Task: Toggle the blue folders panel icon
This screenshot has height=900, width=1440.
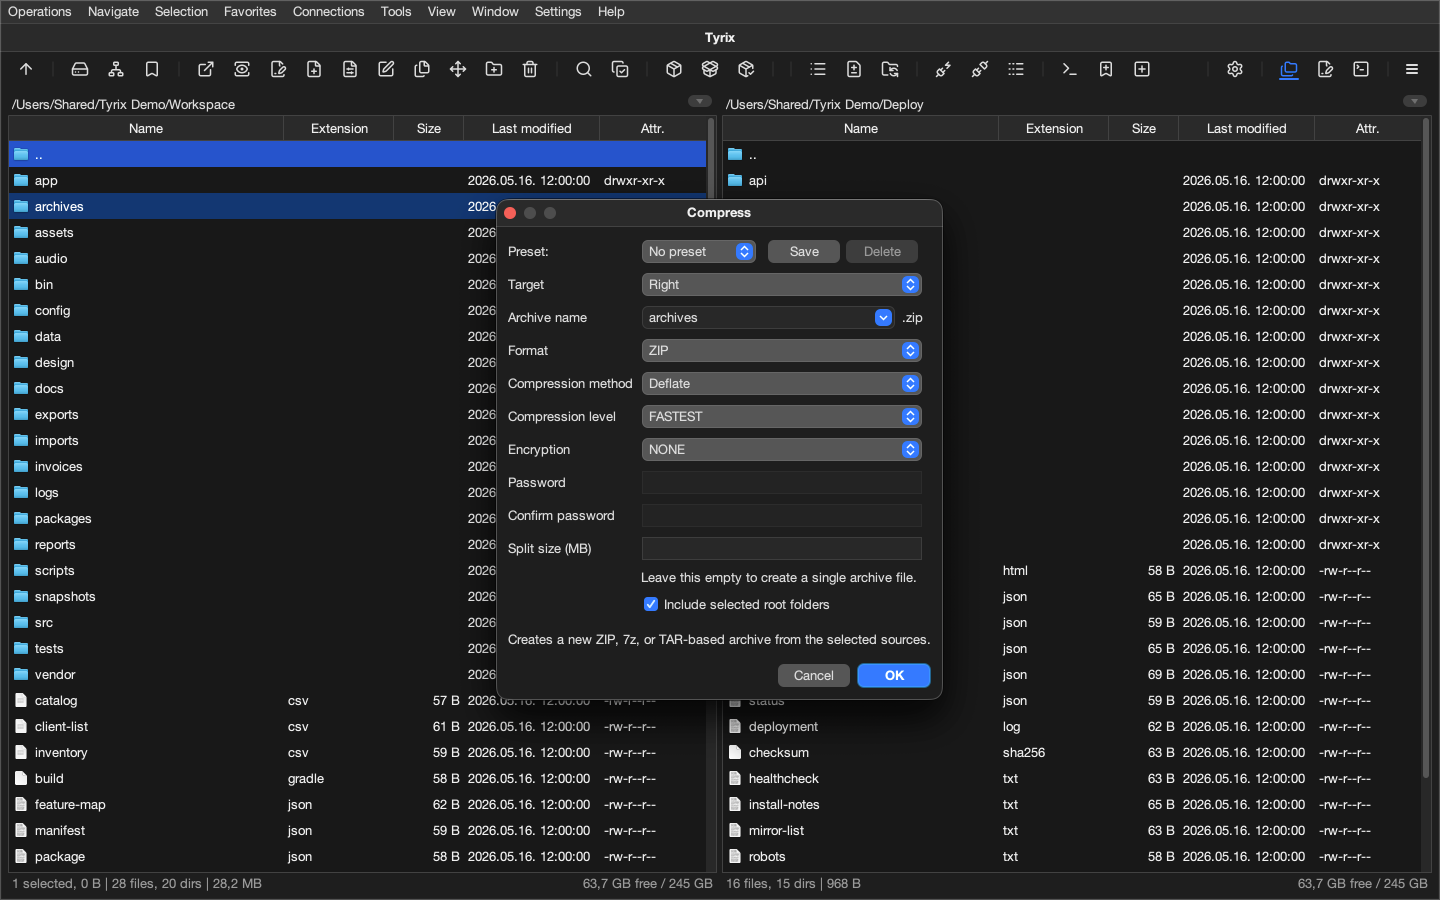Action: point(1289,69)
